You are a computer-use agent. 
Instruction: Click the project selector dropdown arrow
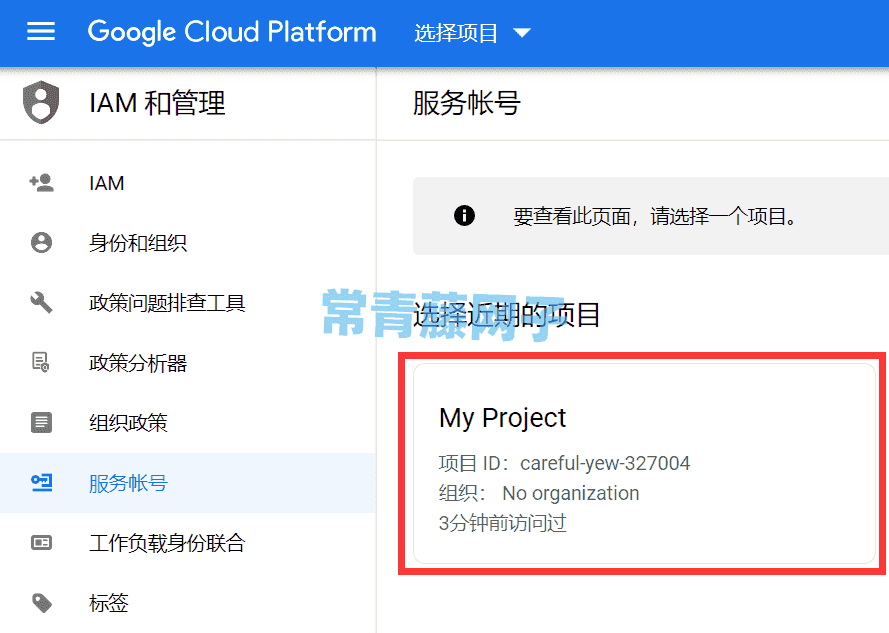[x=522, y=33]
